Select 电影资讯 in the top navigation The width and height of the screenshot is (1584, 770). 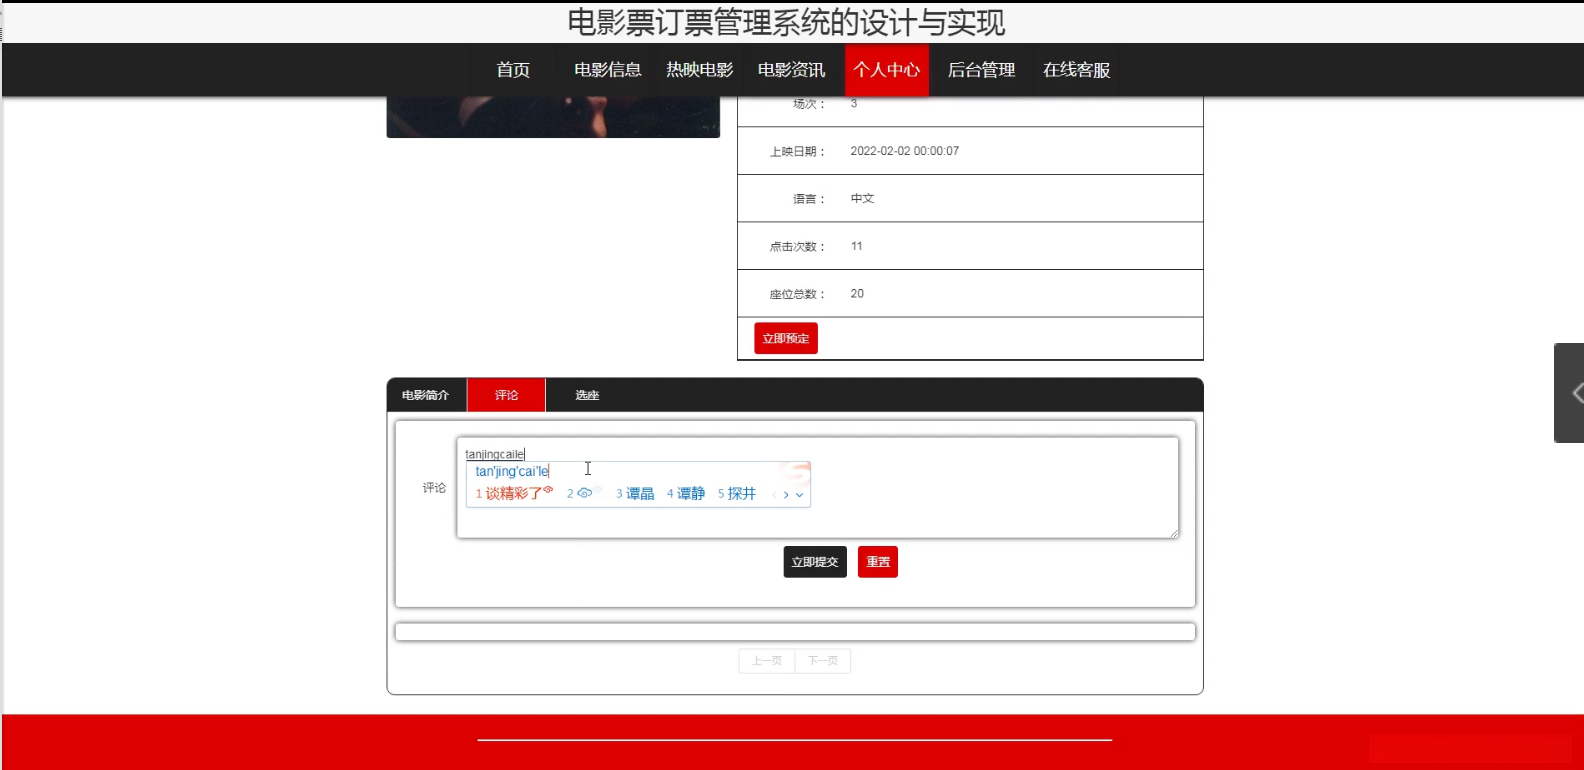coord(792,70)
